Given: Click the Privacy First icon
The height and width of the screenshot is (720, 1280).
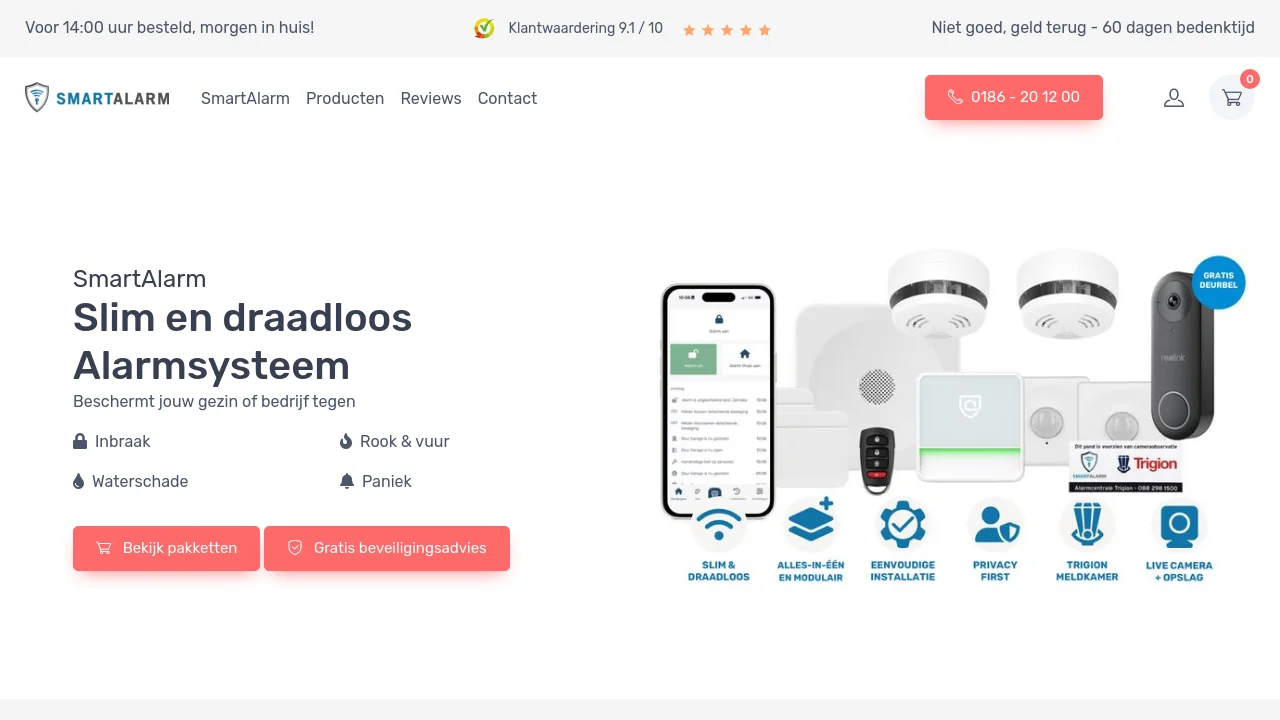Looking at the screenshot, I should [x=995, y=524].
